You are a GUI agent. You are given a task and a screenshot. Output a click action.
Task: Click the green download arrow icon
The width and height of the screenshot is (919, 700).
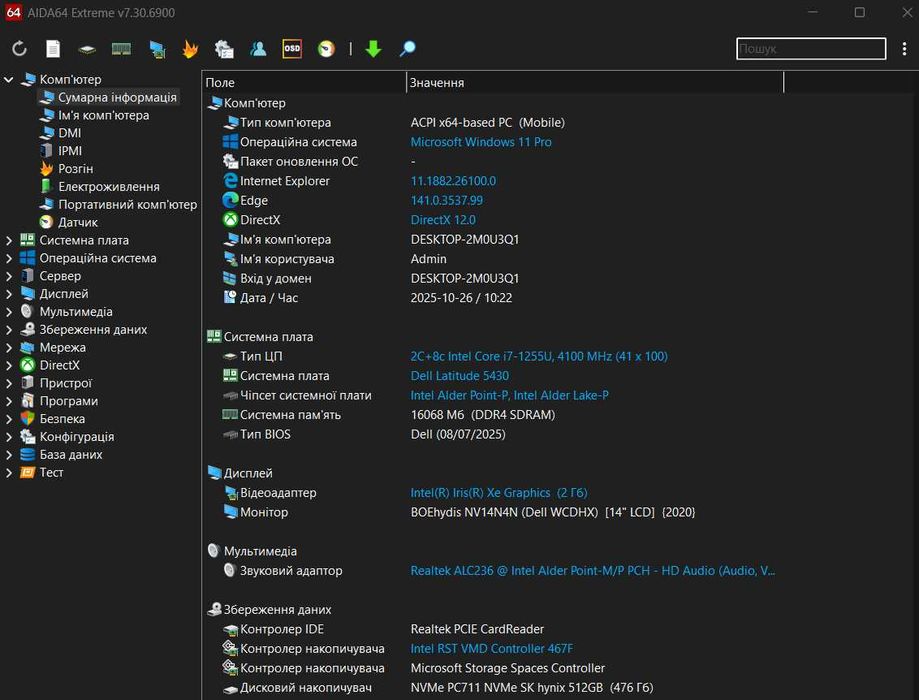[373, 49]
